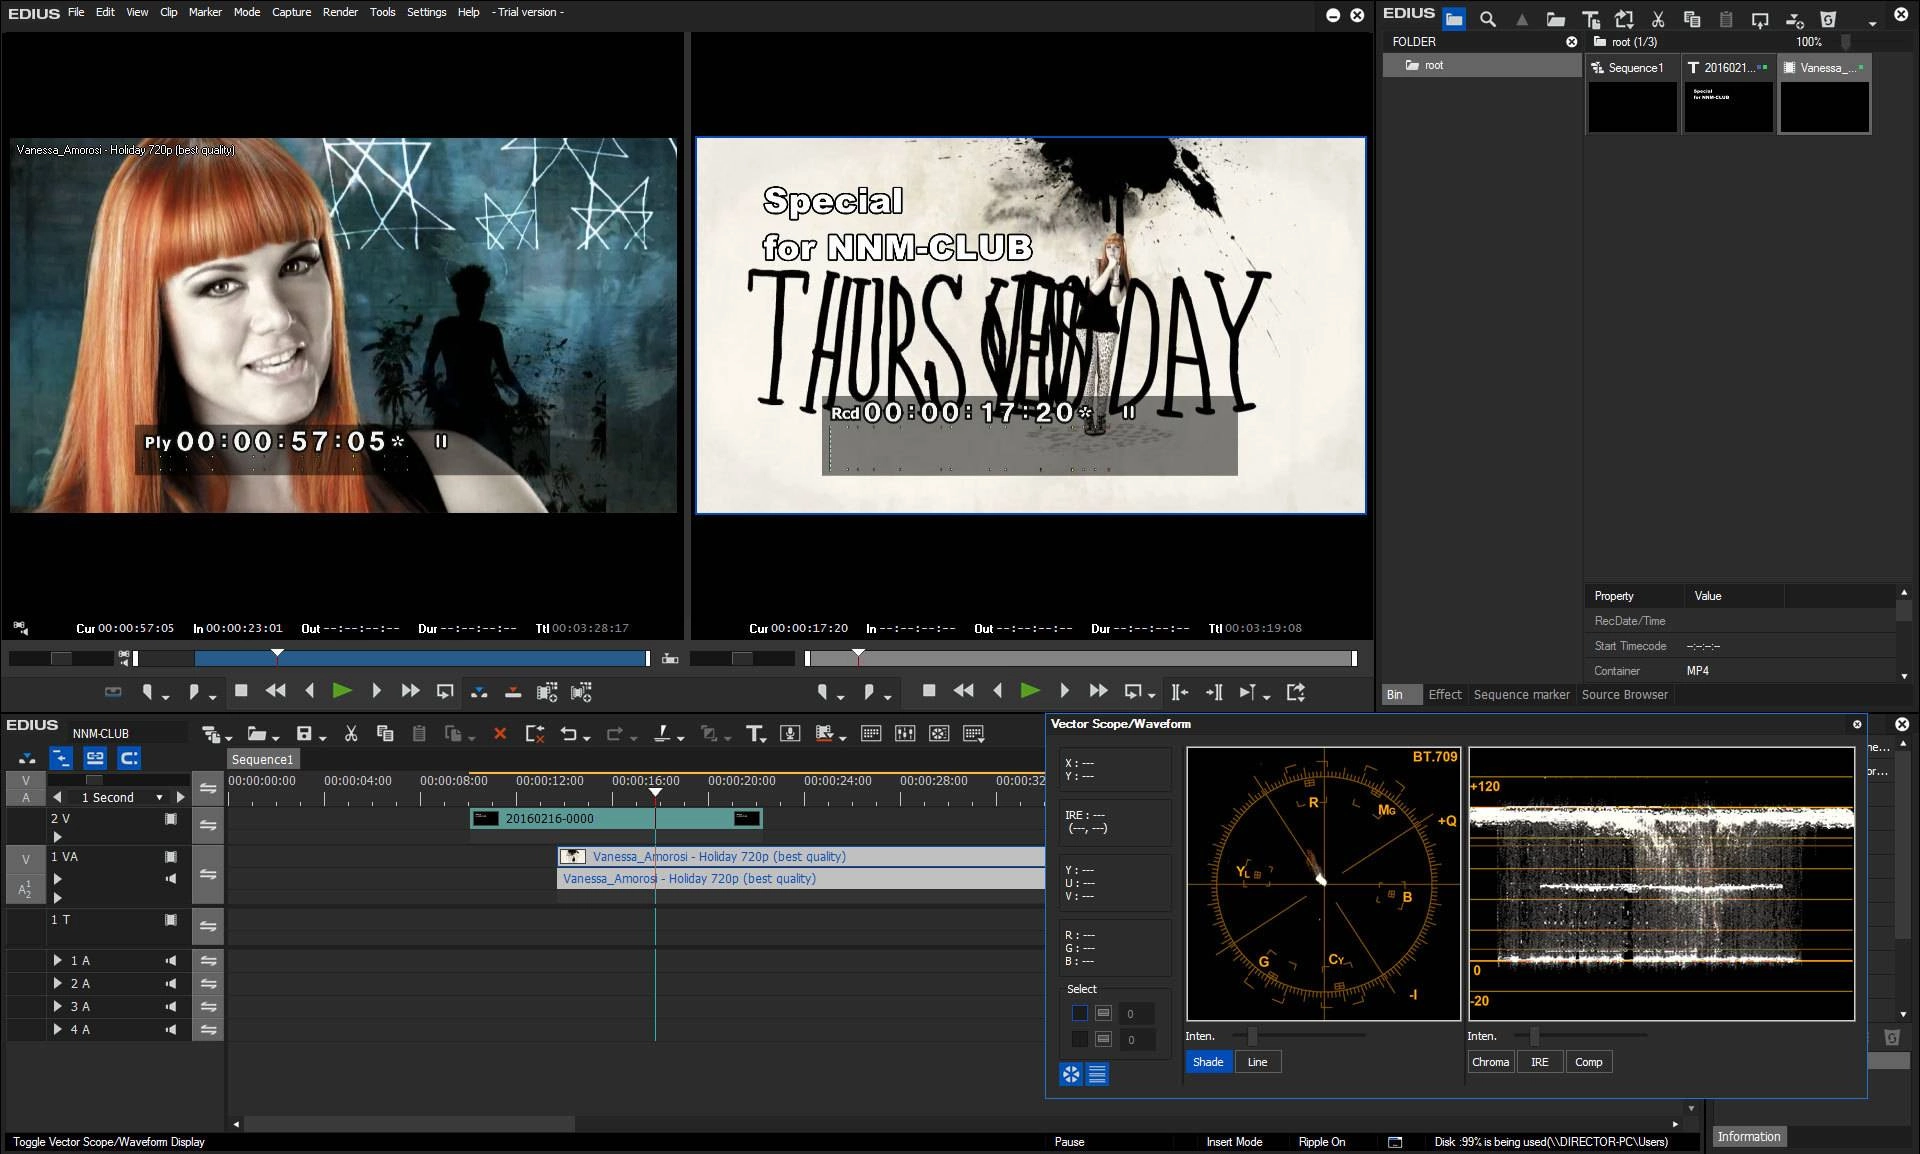Viewport: 1920px width, 1154px height.
Task: Mute audio on track 1 A
Action: (171, 960)
